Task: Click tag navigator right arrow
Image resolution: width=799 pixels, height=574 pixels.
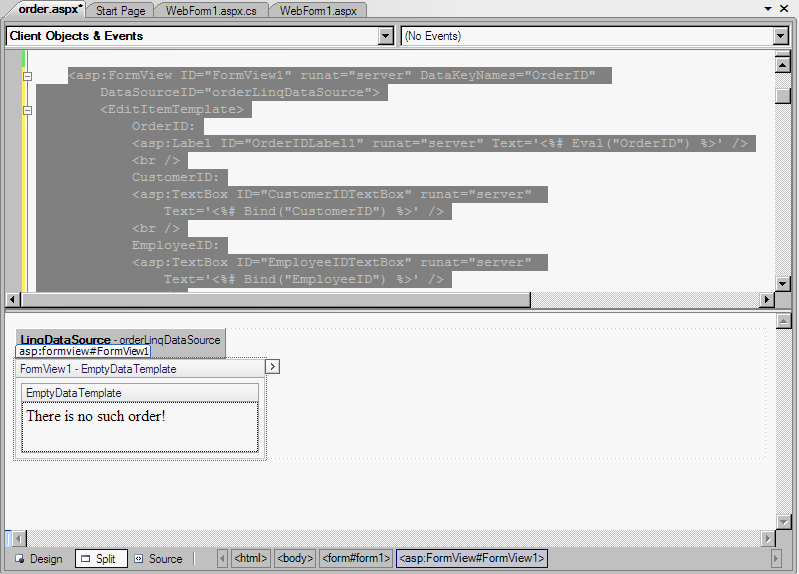Action: coord(776,559)
